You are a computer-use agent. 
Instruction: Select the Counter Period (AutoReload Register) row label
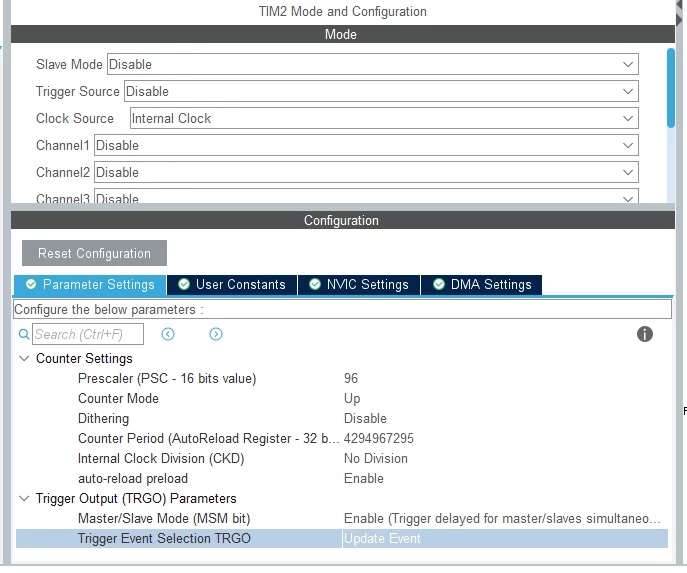209,439
